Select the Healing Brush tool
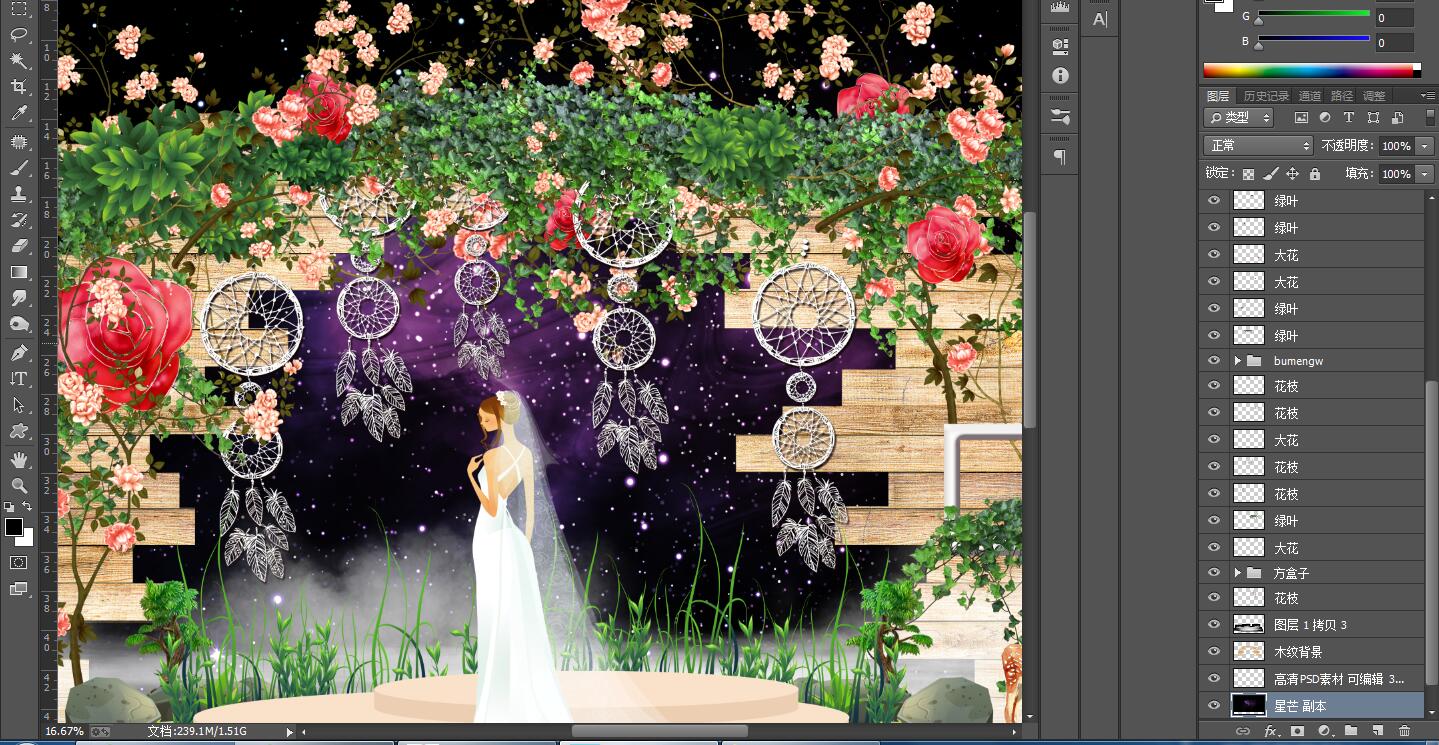 [19, 143]
